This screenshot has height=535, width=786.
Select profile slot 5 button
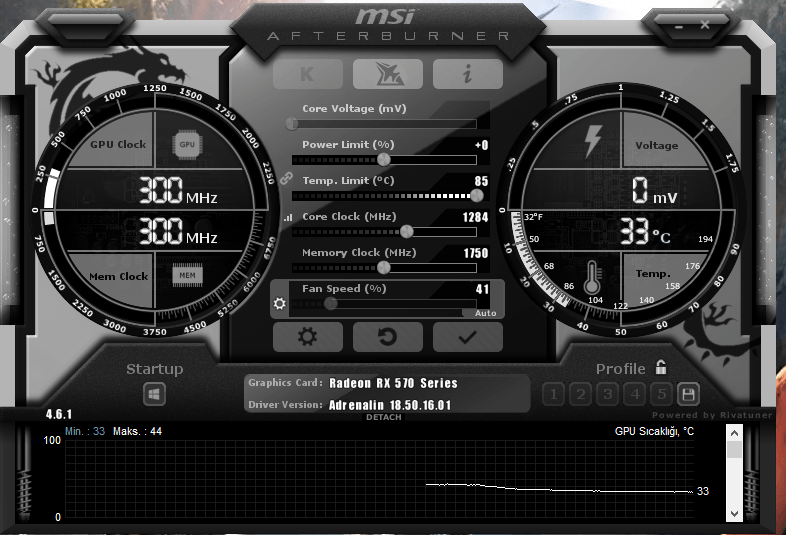[662, 395]
